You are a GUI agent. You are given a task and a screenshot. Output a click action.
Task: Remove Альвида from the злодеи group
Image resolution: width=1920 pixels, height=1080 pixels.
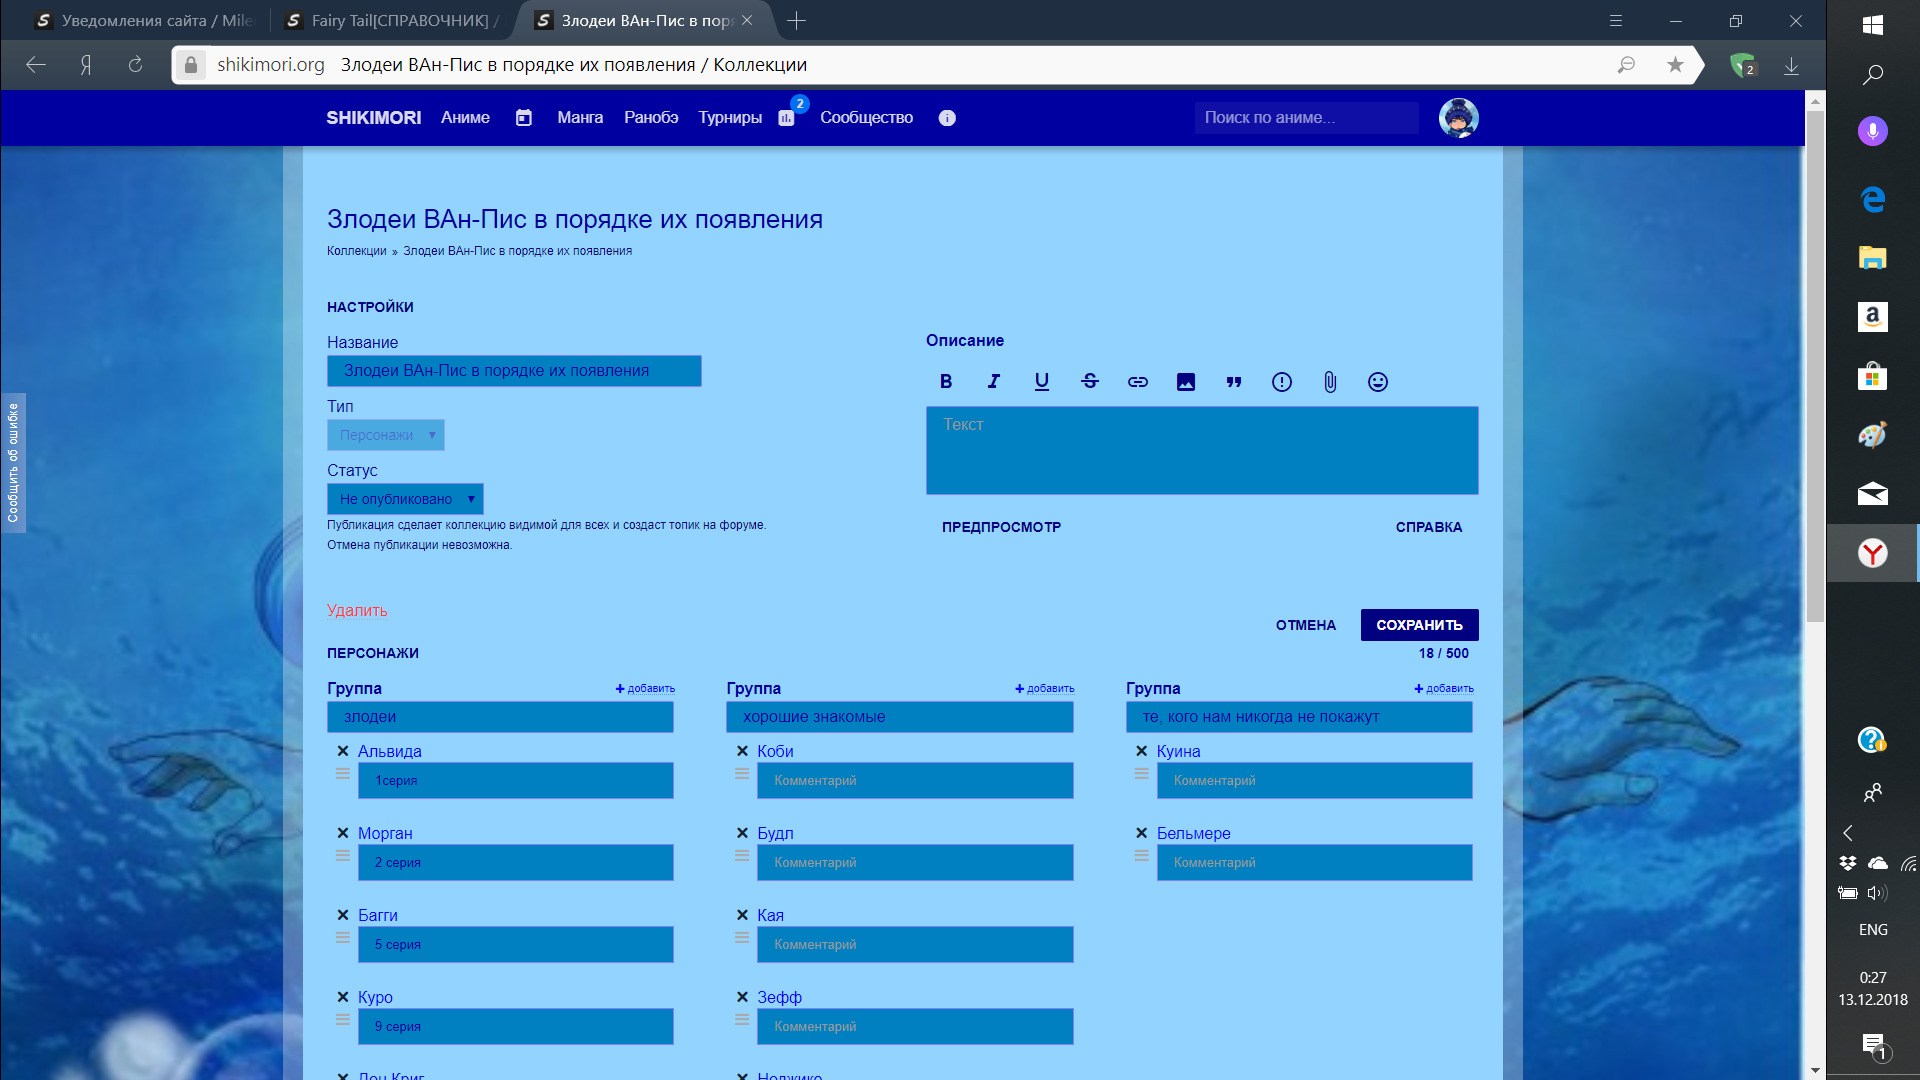343,751
